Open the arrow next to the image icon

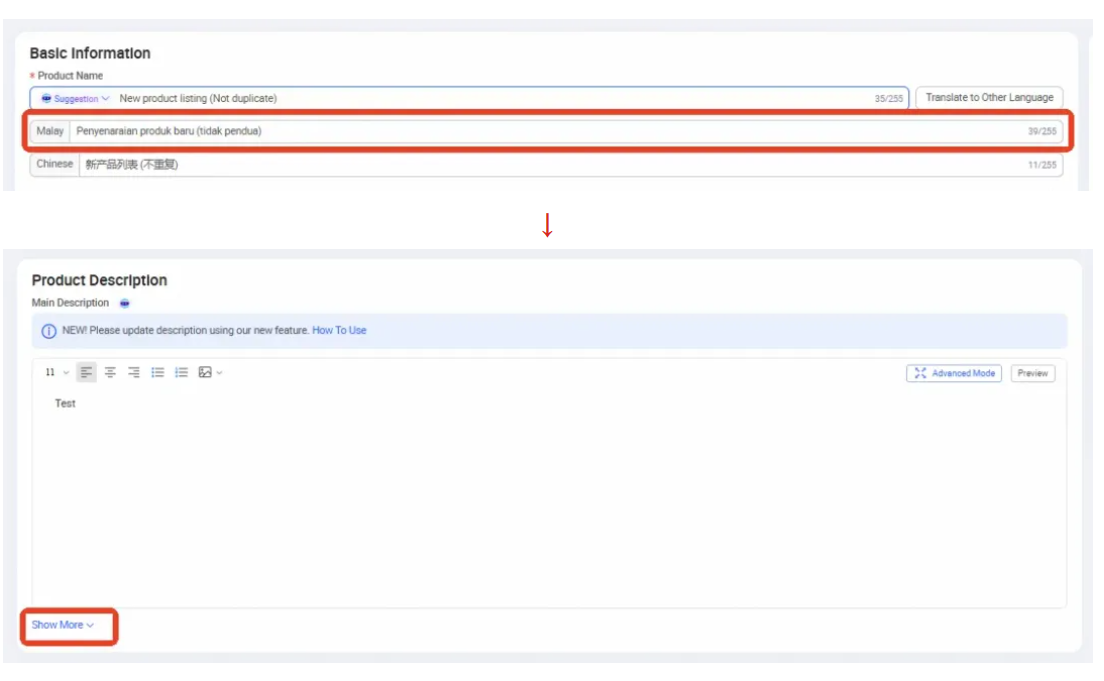click(220, 373)
